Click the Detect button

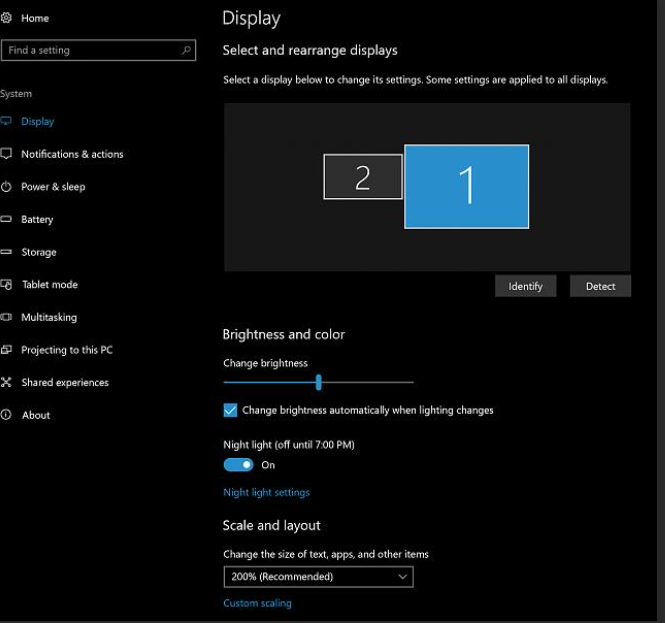tap(600, 286)
